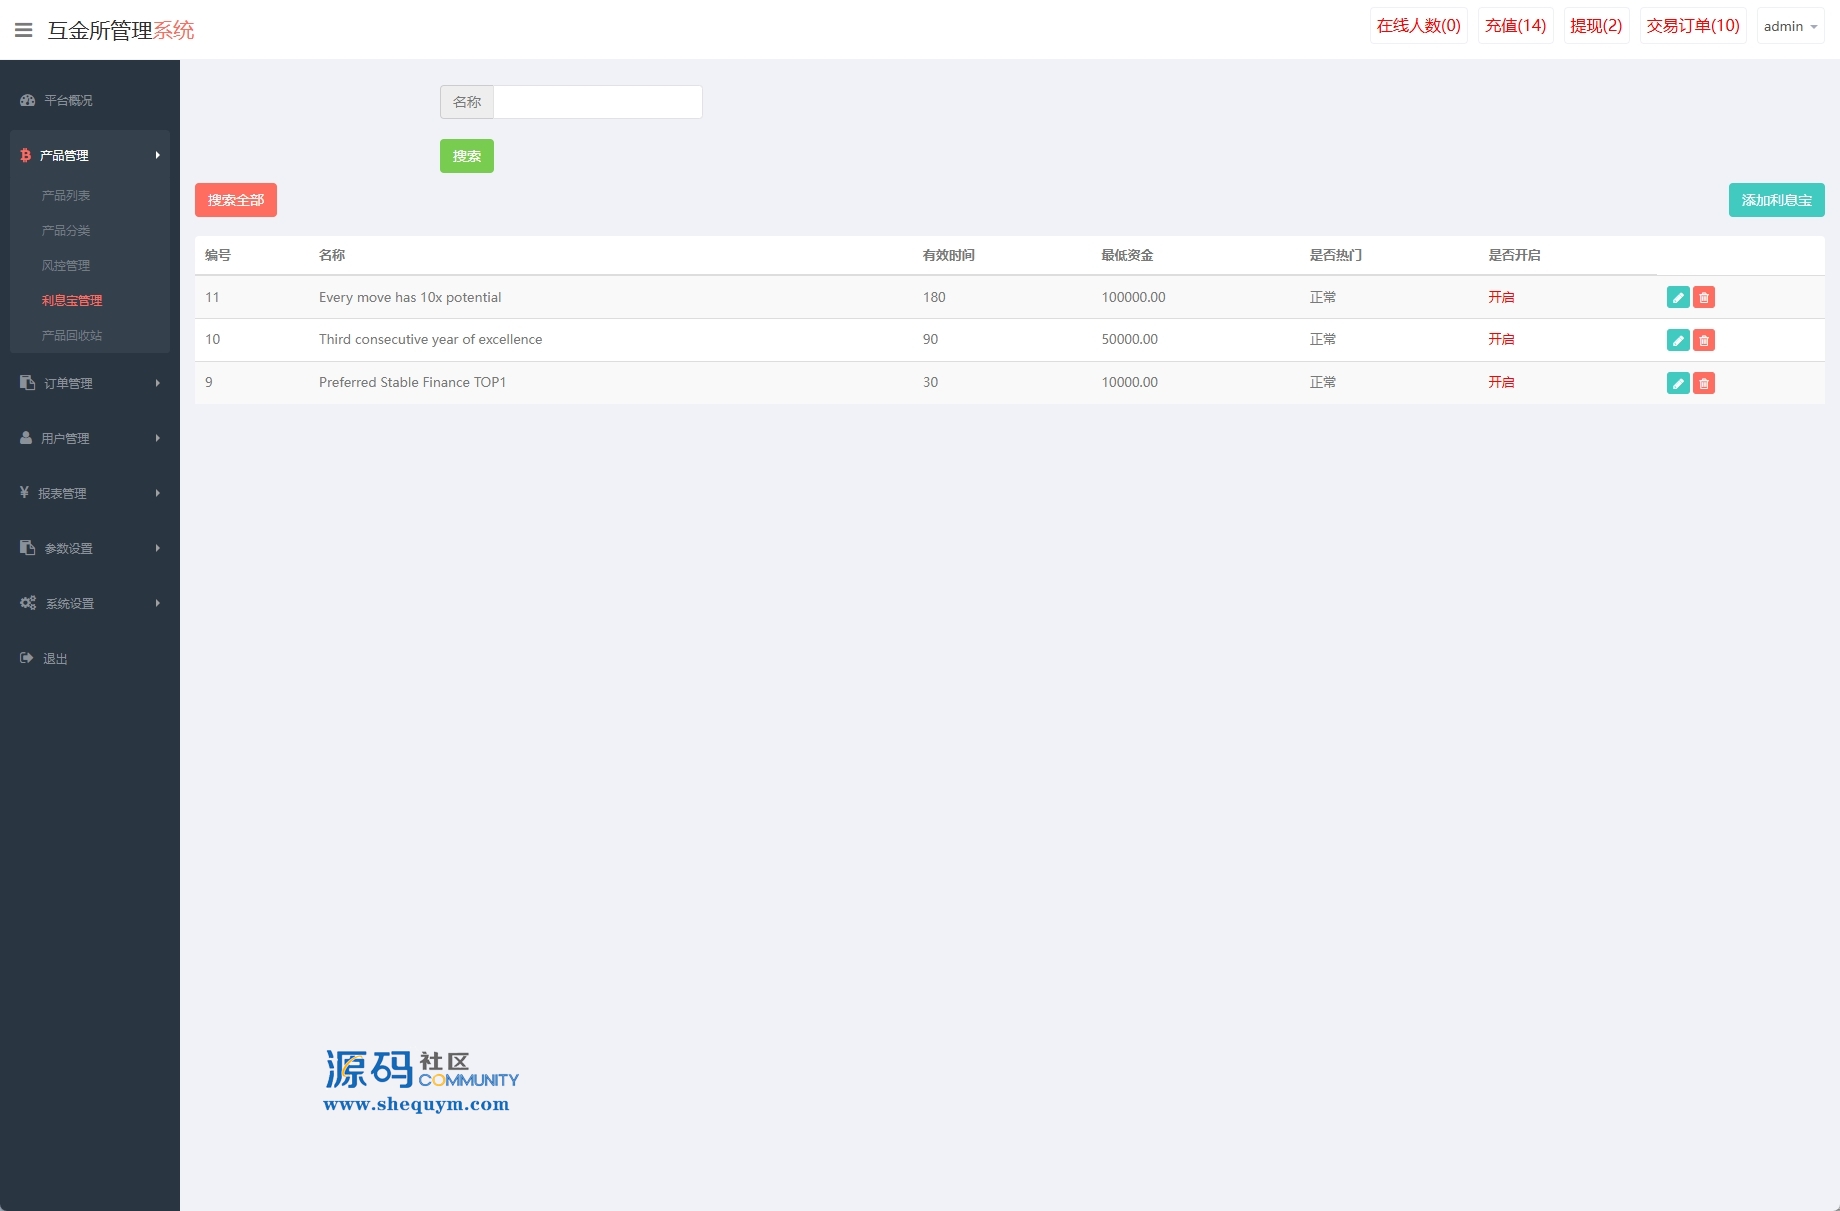Edit the 'Preferred Stable Finance TOP1' entry
This screenshot has height=1211, width=1840.
coord(1678,383)
